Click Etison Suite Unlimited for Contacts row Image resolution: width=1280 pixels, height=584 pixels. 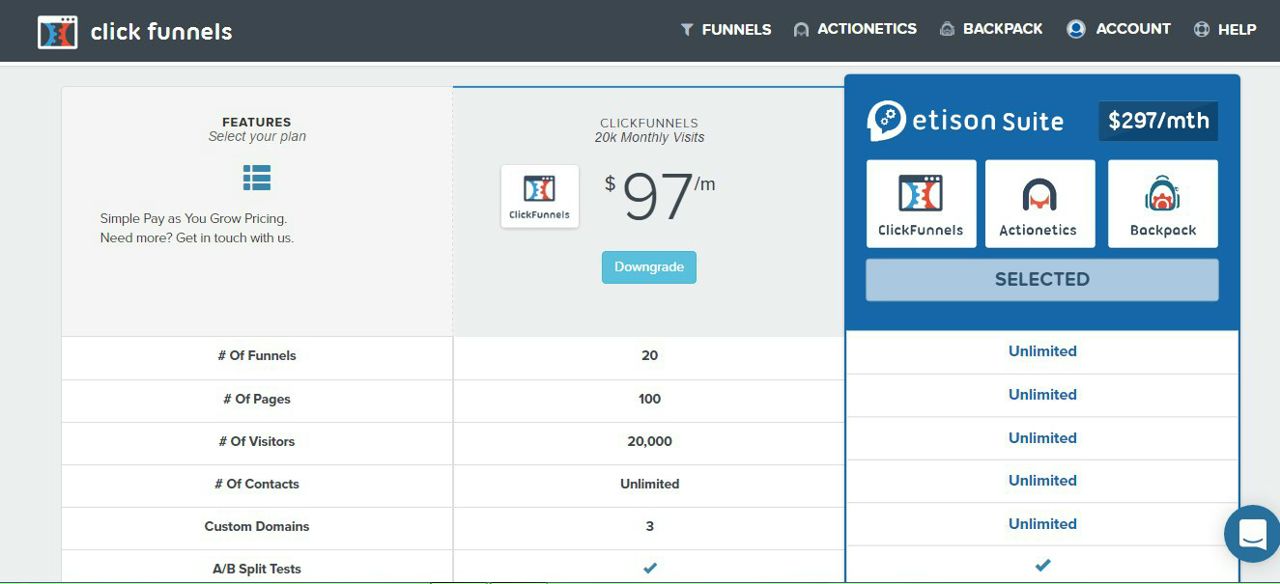tap(1043, 481)
